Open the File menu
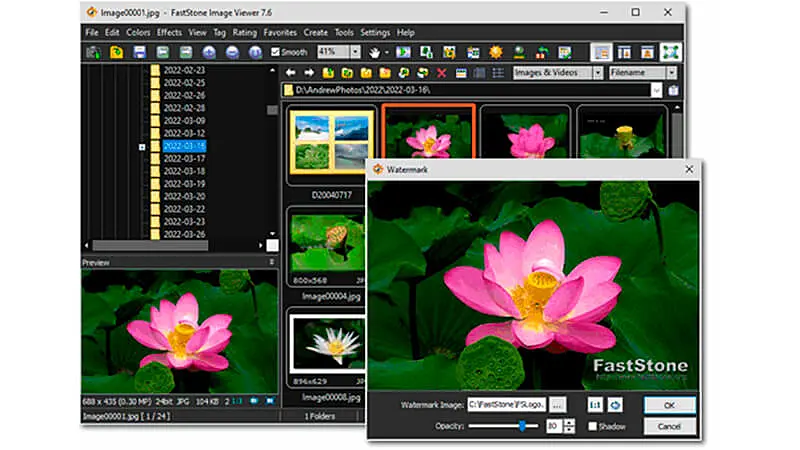The width and height of the screenshot is (800, 450). [92, 33]
